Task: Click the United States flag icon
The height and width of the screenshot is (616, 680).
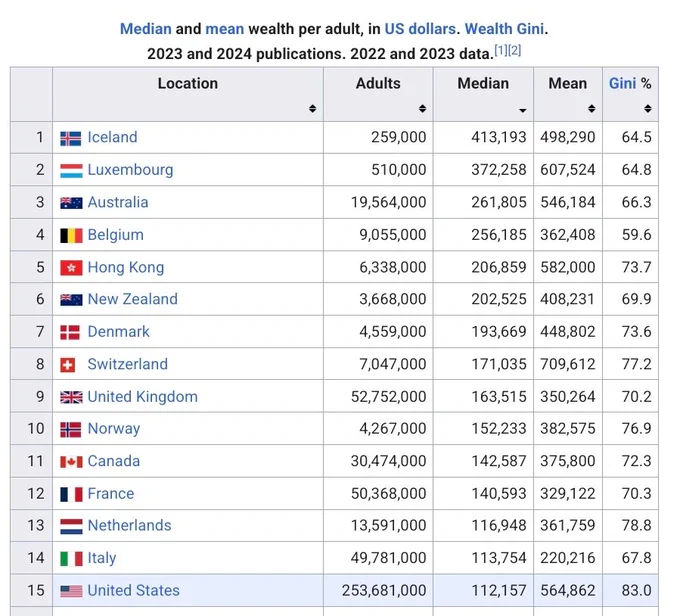Action: 71,591
